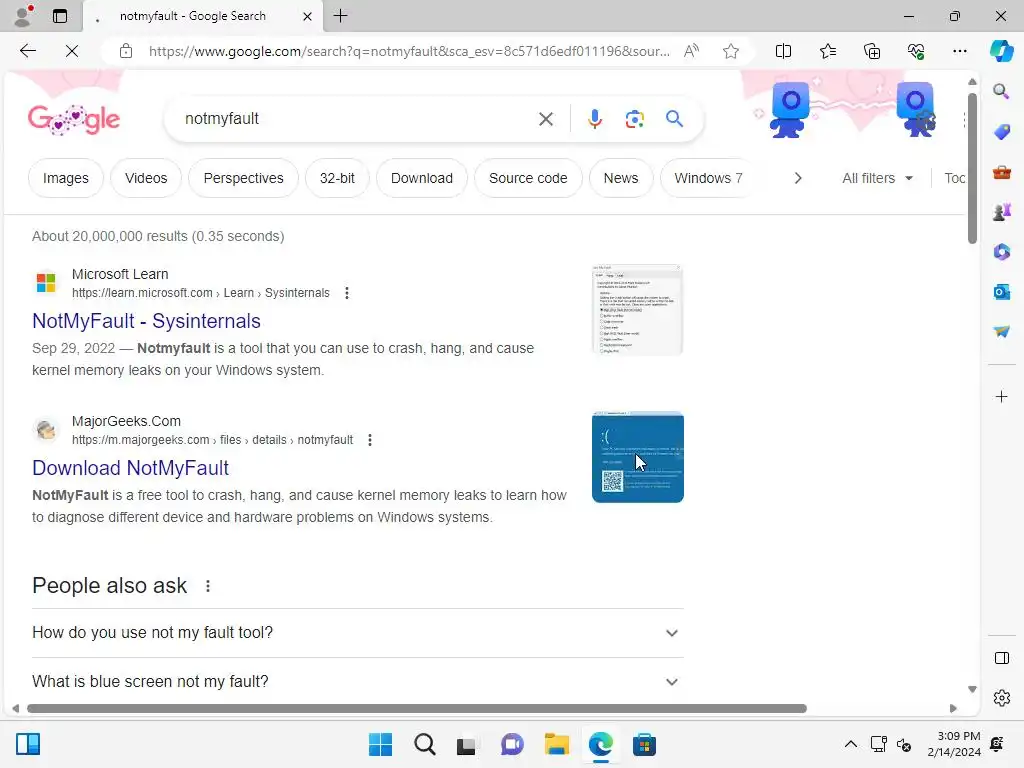Click the horizontal scrollbar thumb
Screen dimensions: 1024x768
click(x=417, y=709)
